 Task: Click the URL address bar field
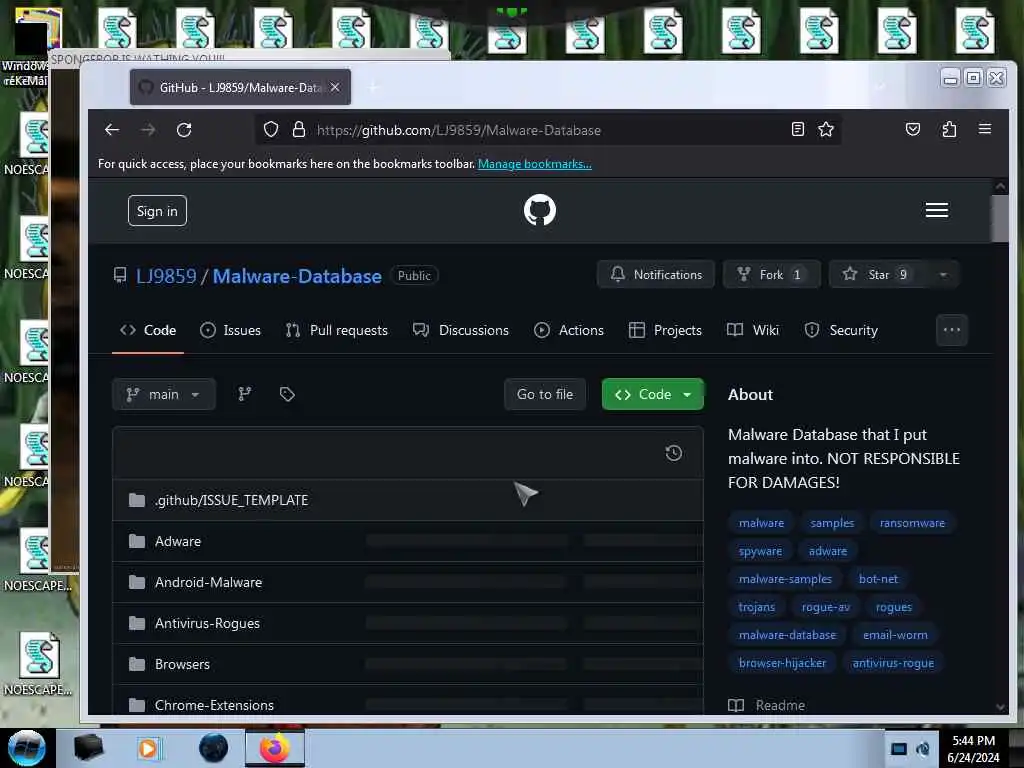pos(549,130)
